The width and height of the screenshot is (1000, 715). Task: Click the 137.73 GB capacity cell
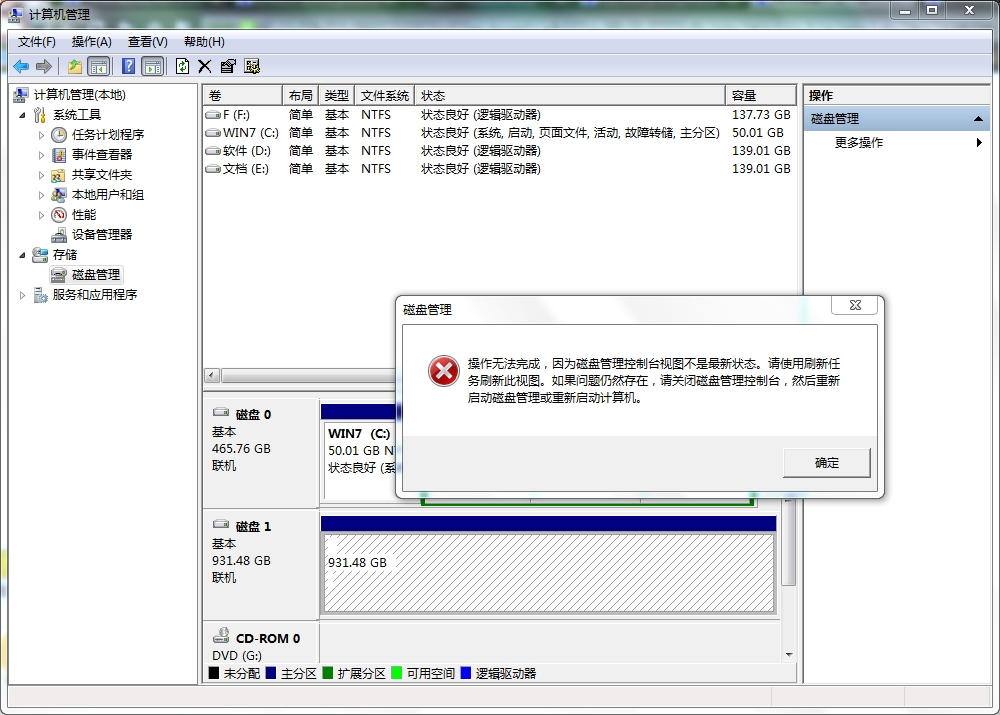point(761,115)
